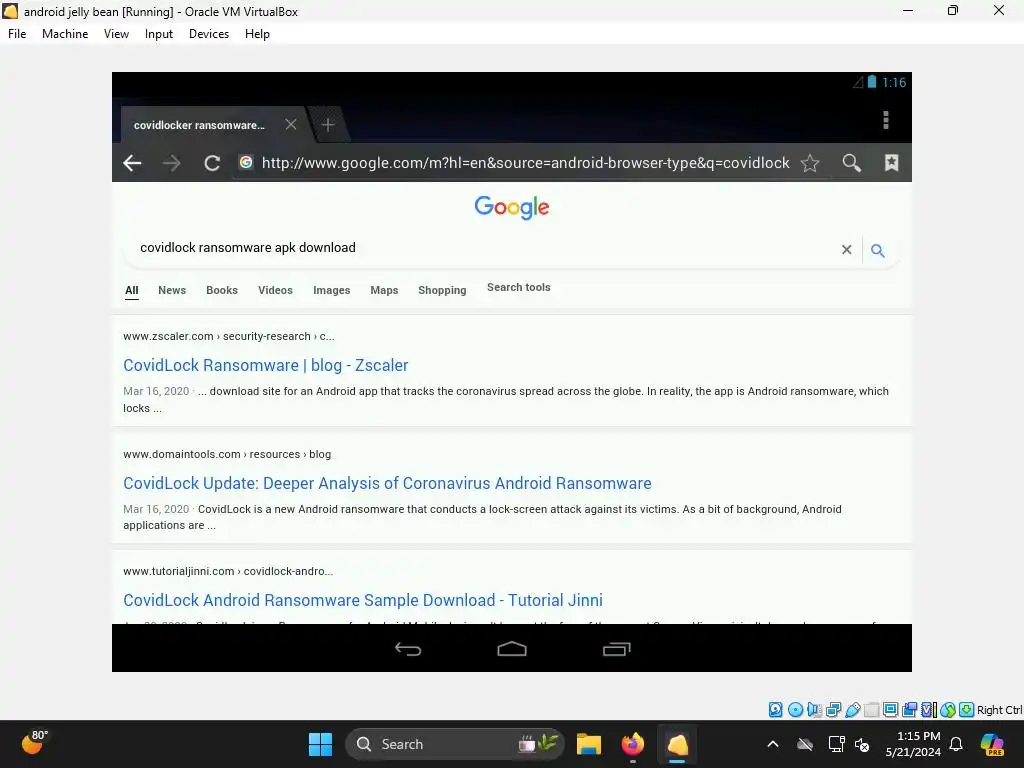This screenshot has height=768, width=1024.
Task: Open the Help menu
Action: [x=257, y=34]
